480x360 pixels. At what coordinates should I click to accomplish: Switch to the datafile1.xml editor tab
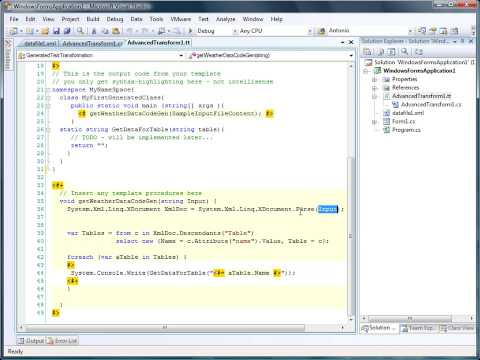pos(40,43)
